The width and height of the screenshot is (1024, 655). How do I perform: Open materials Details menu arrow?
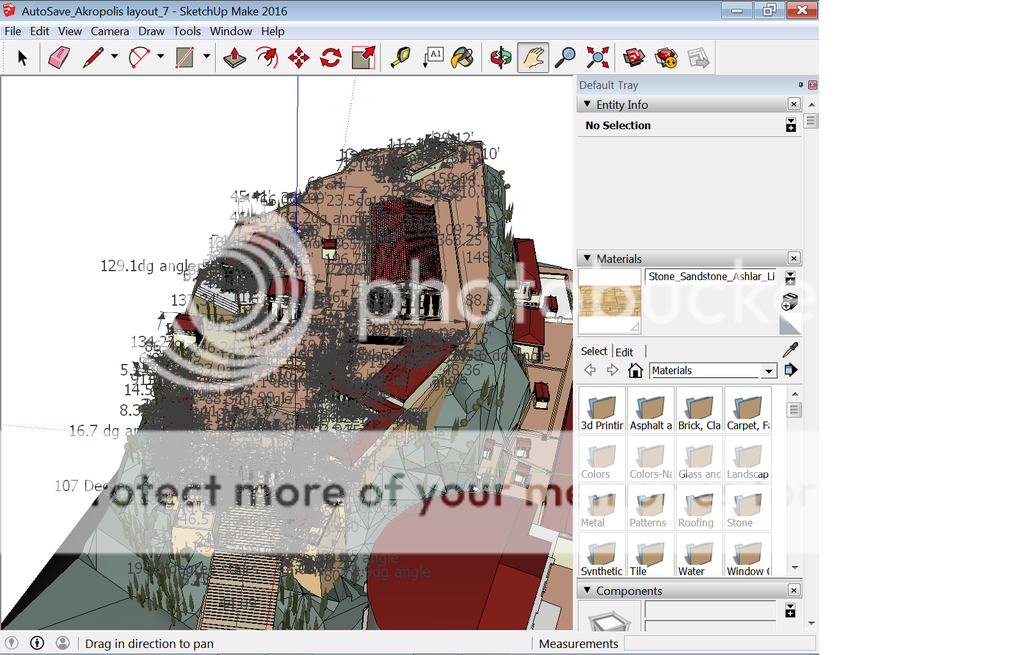(x=790, y=370)
